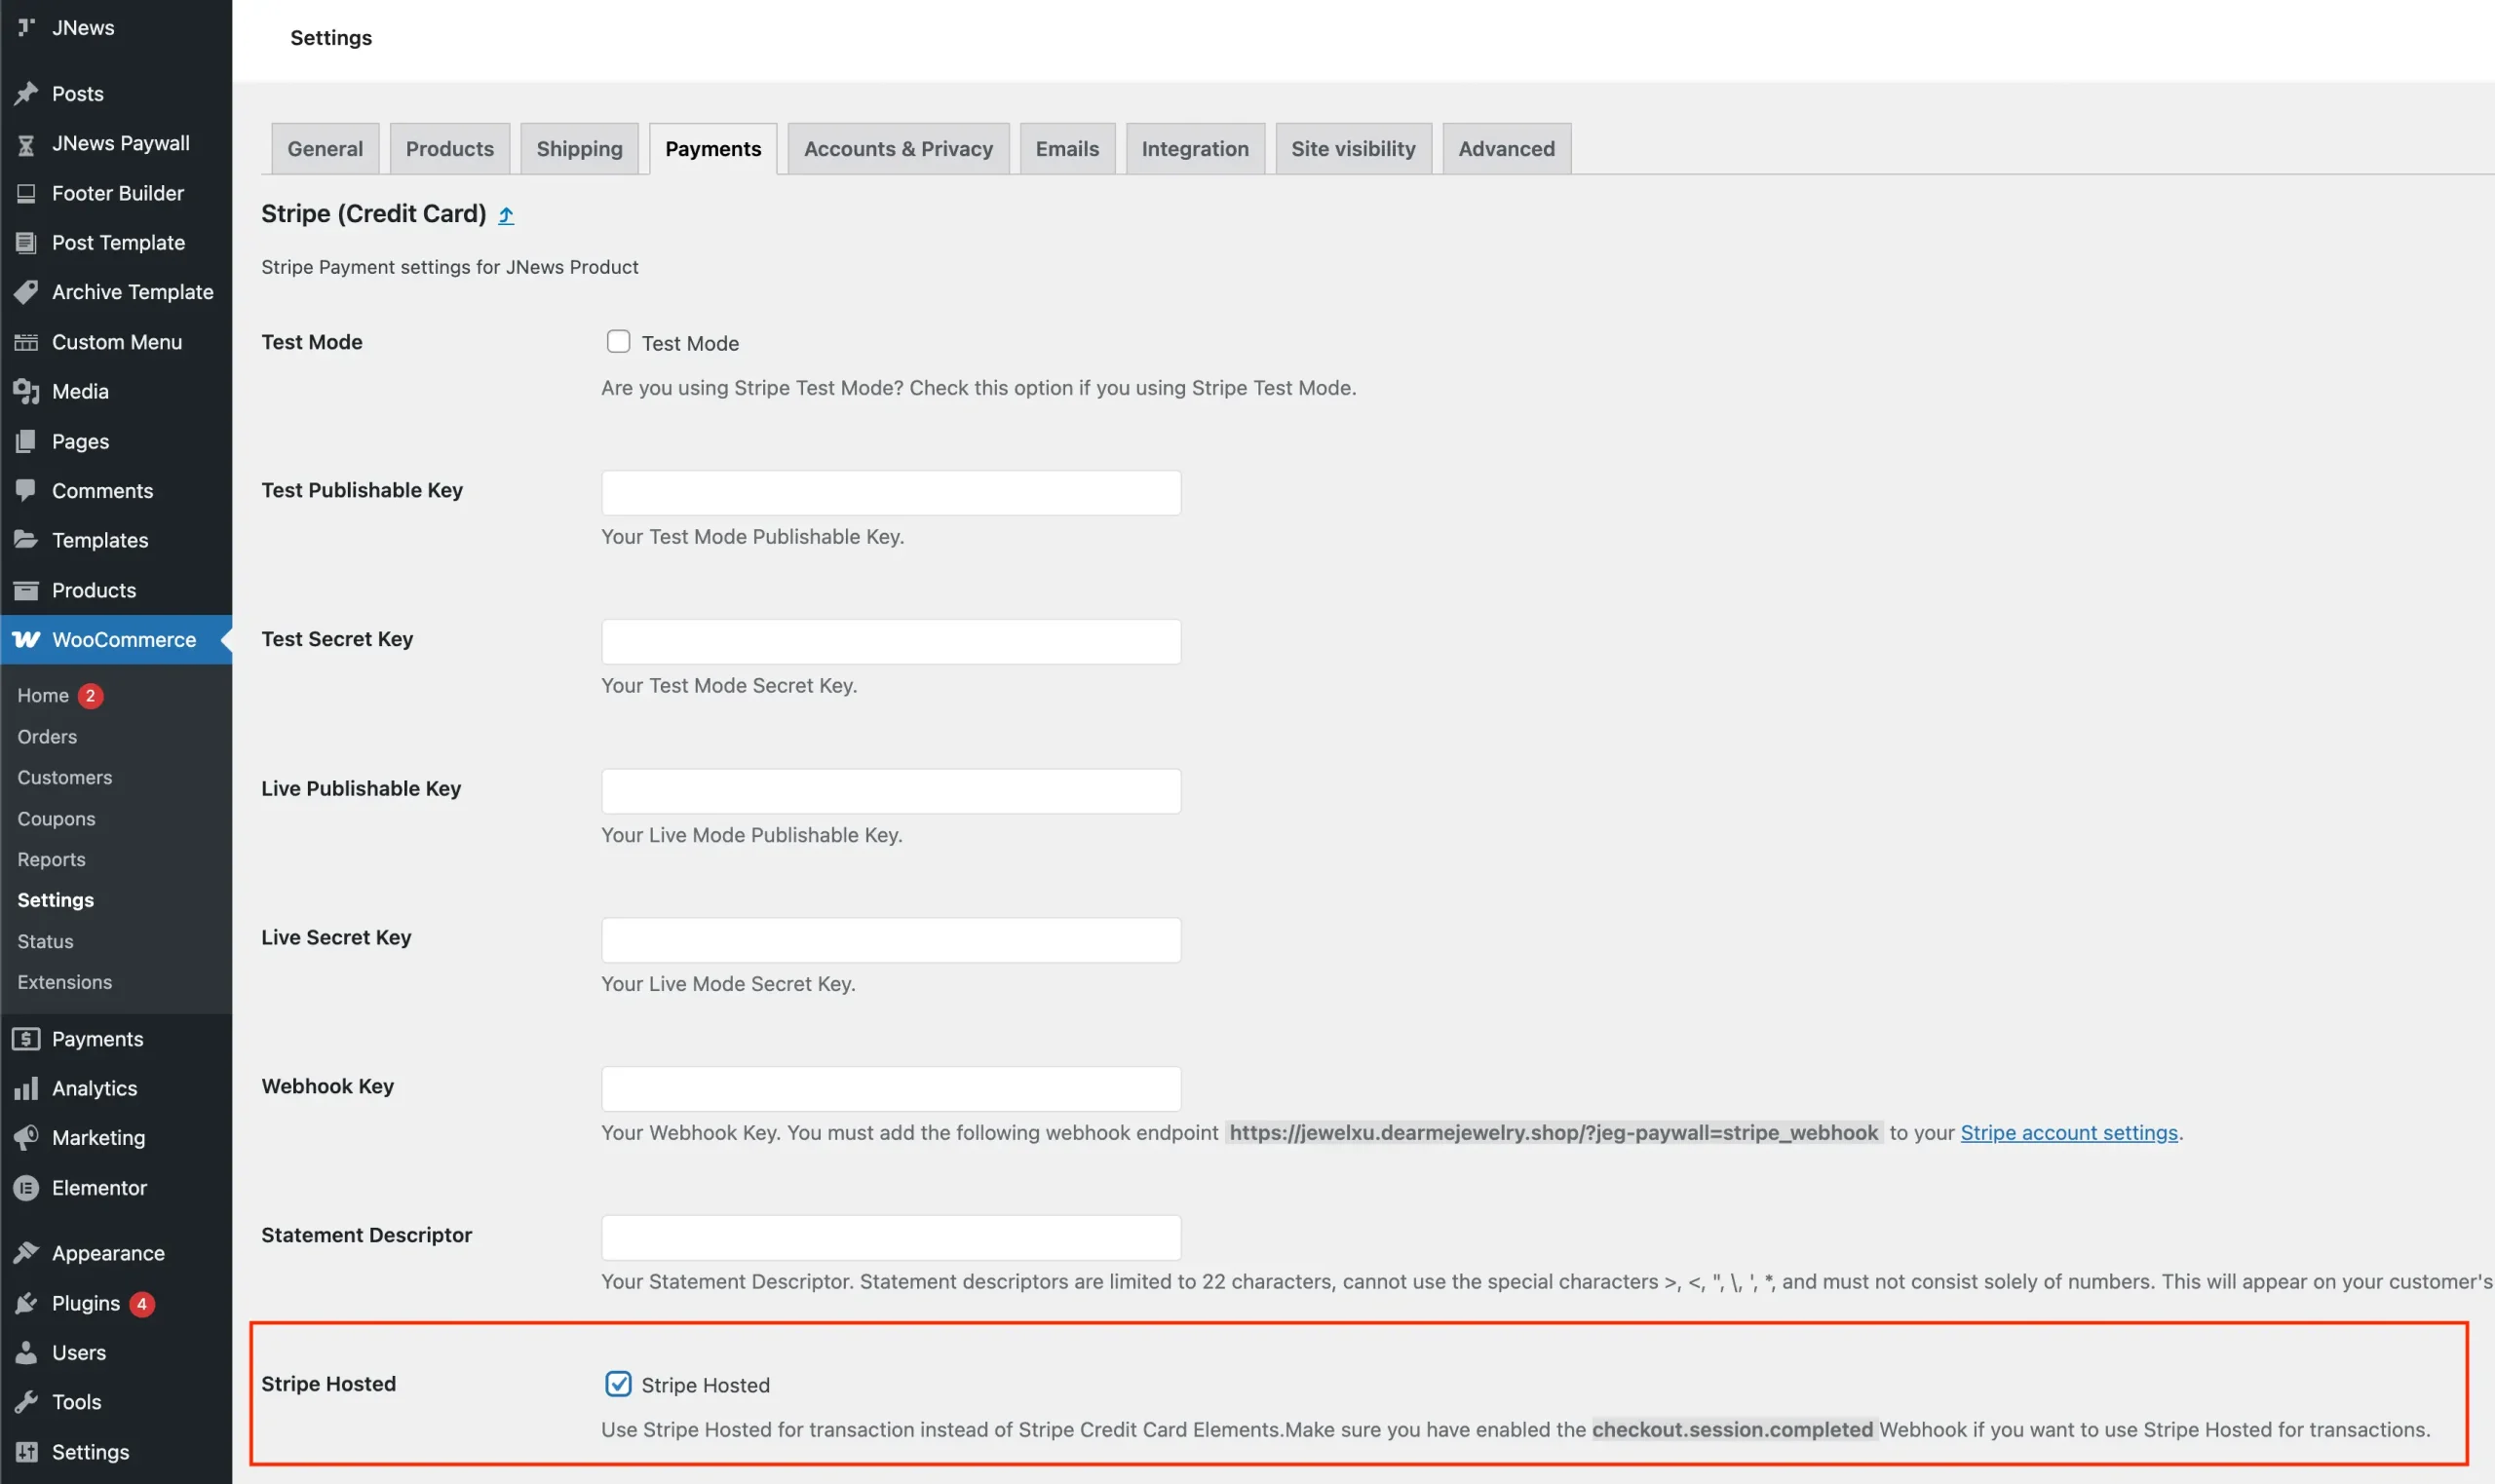The width and height of the screenshot is (2495, 1484).
Task: Click the Plugins plug icon
Action: pos(26,1303)
